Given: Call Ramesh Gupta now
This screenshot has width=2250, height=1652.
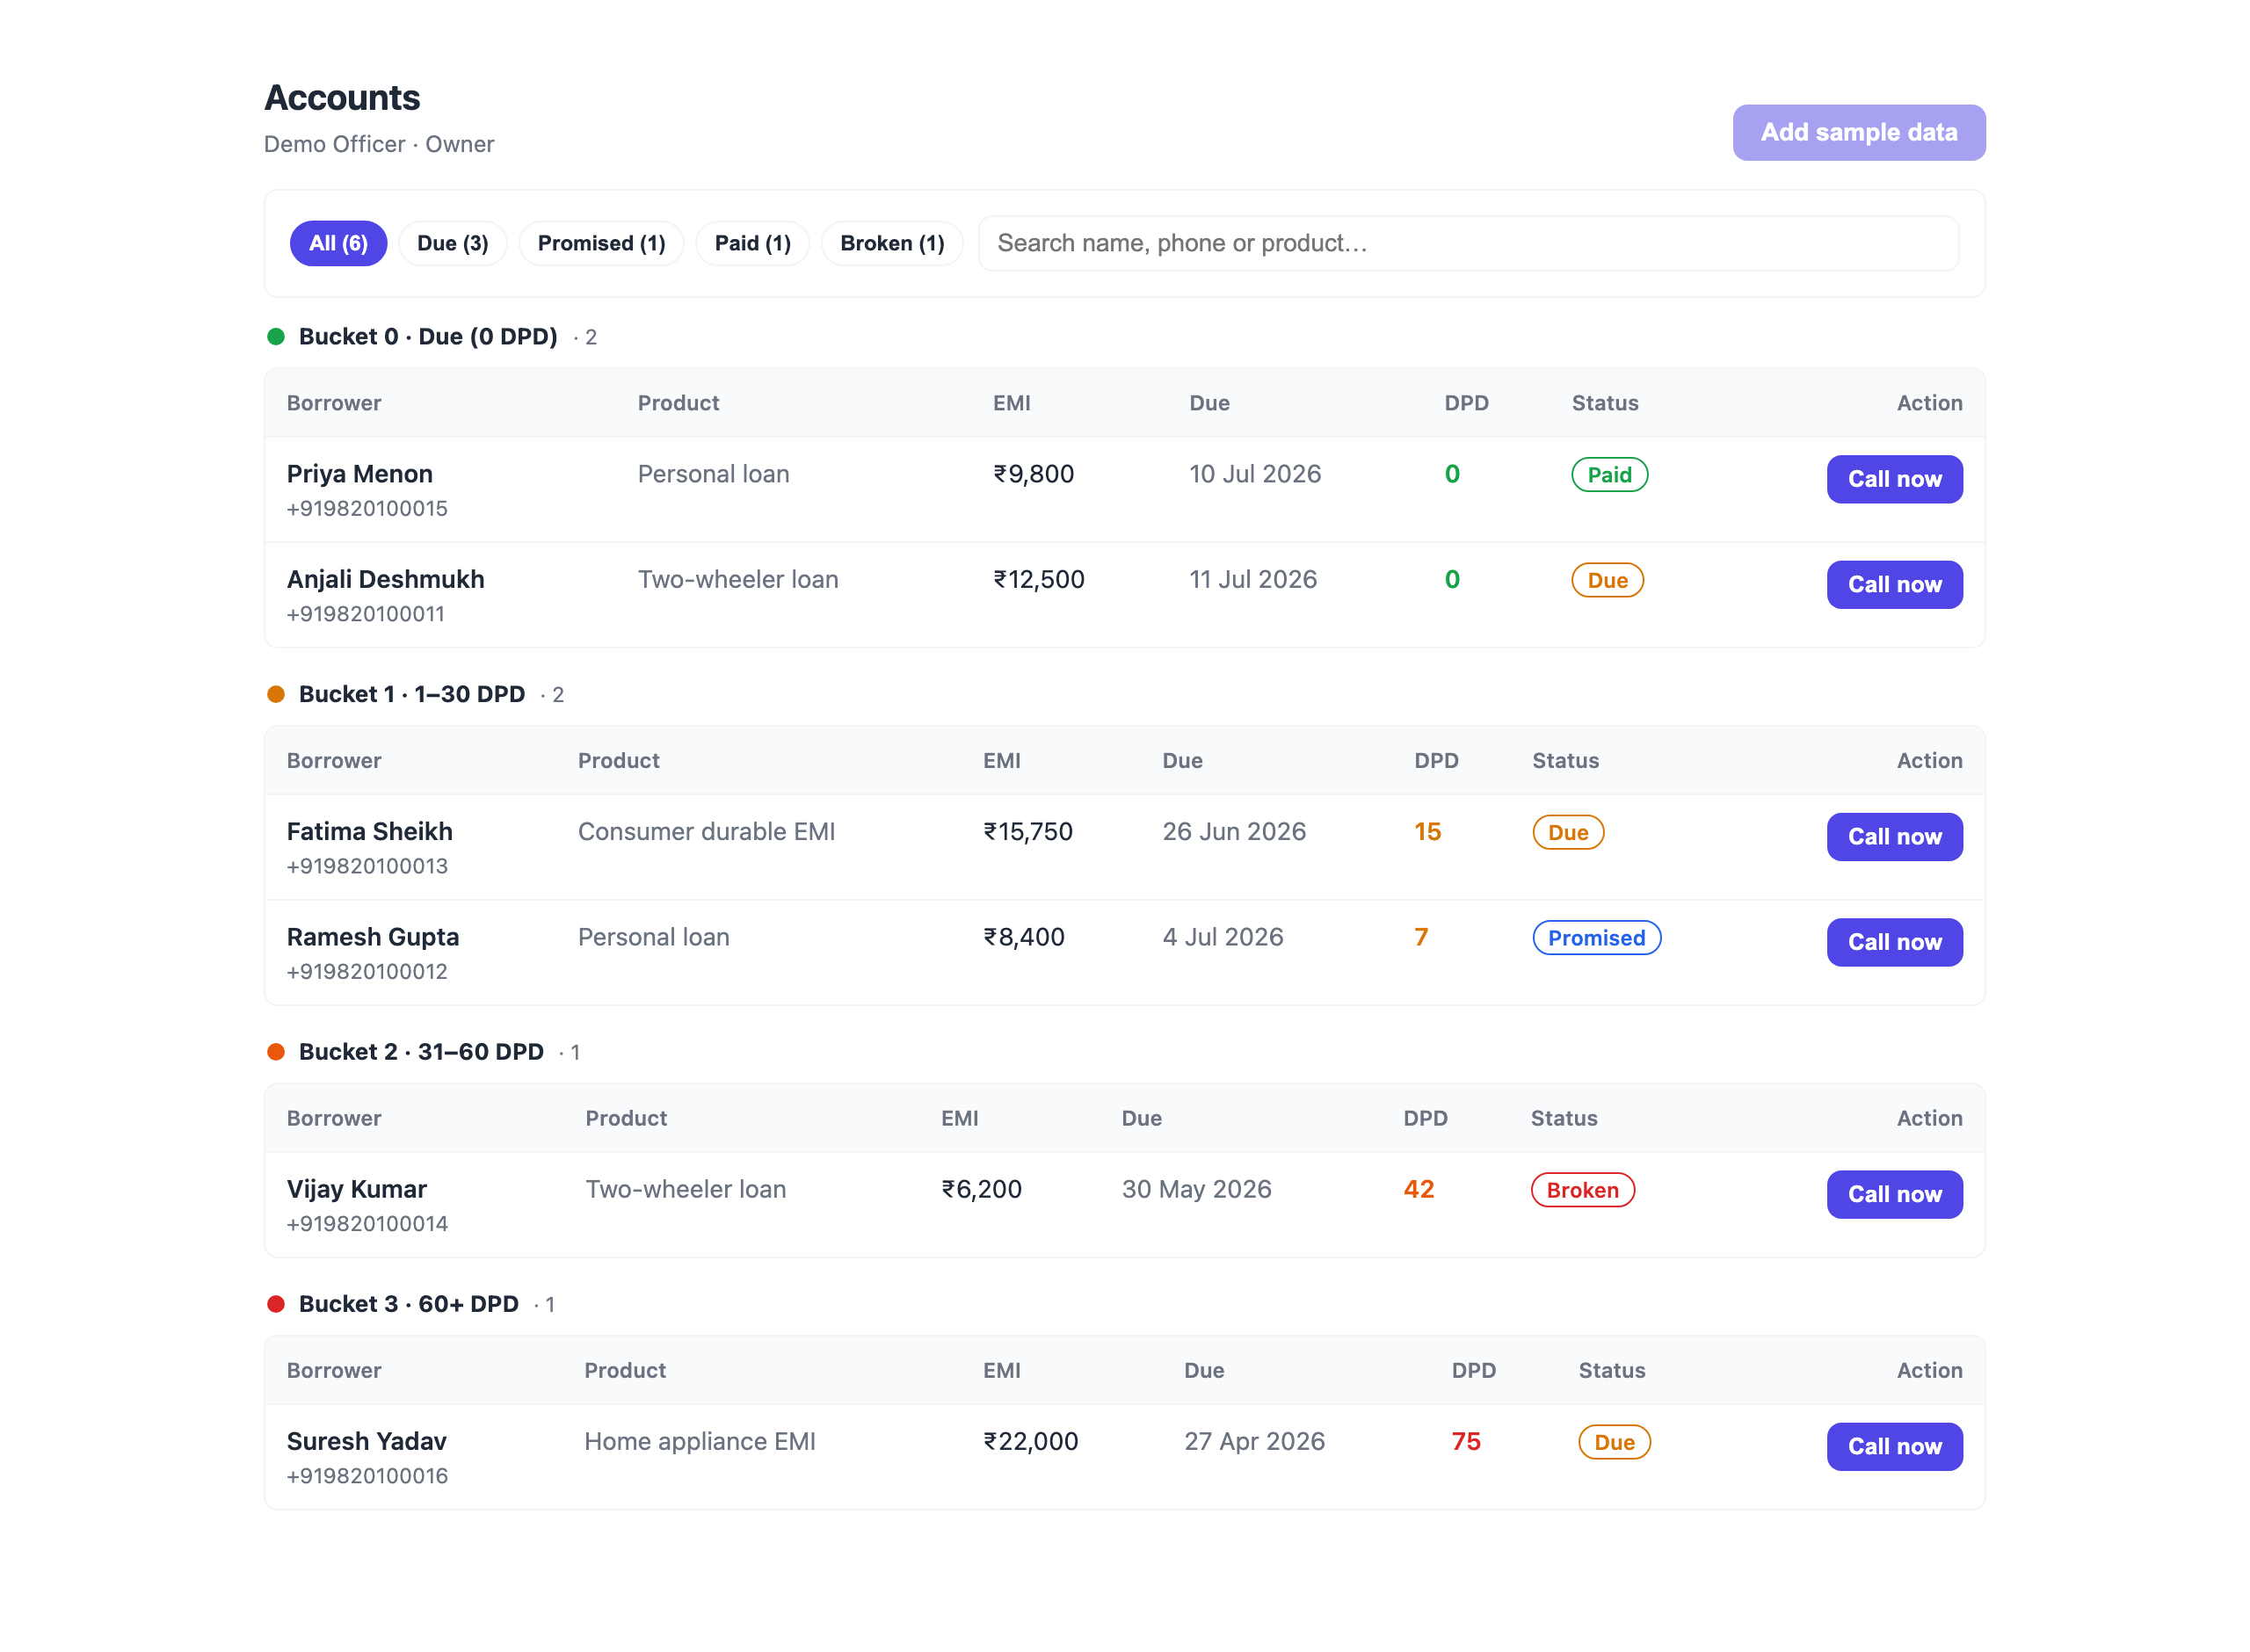Looking at the screenshot, I should 1894,942.
